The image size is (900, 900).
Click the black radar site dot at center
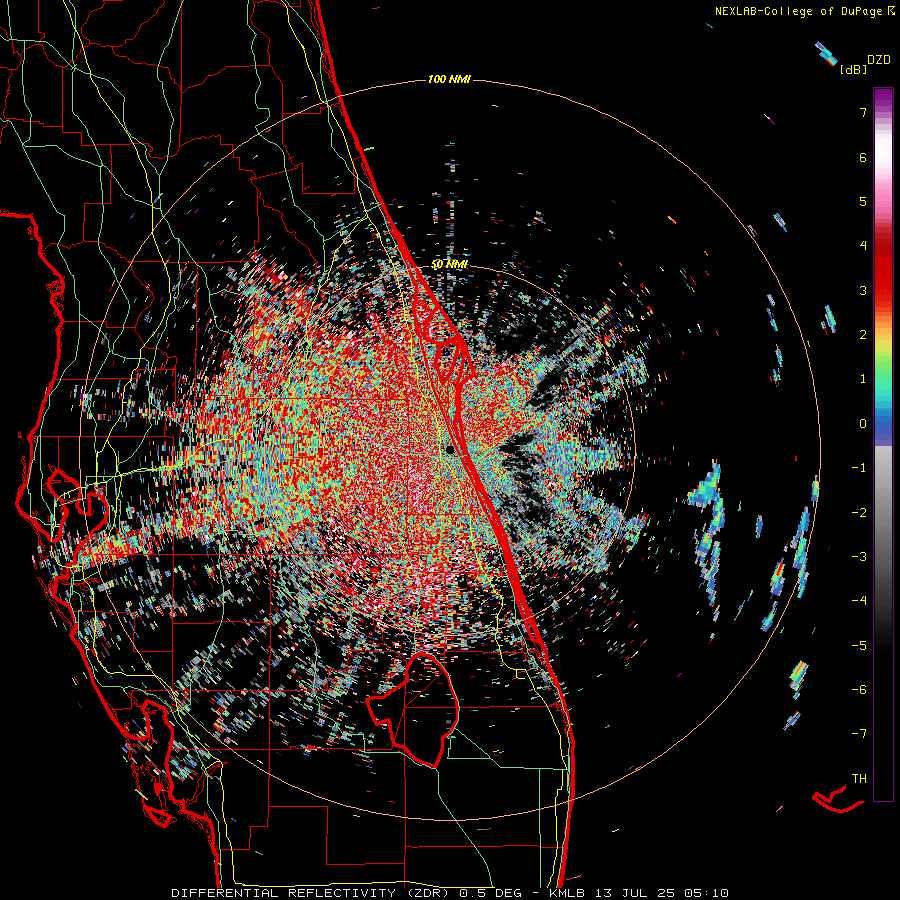tap(451, 449)
